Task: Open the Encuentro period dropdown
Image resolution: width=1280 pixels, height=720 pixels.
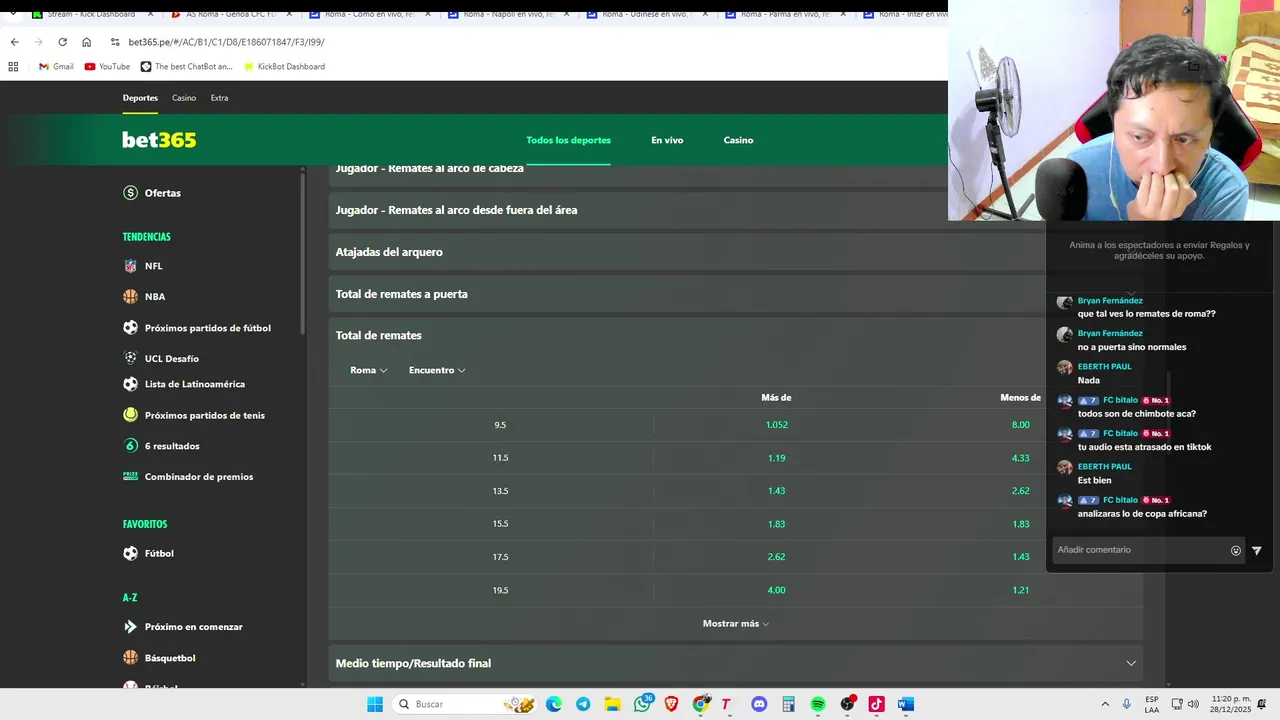Action: (437, 370)
